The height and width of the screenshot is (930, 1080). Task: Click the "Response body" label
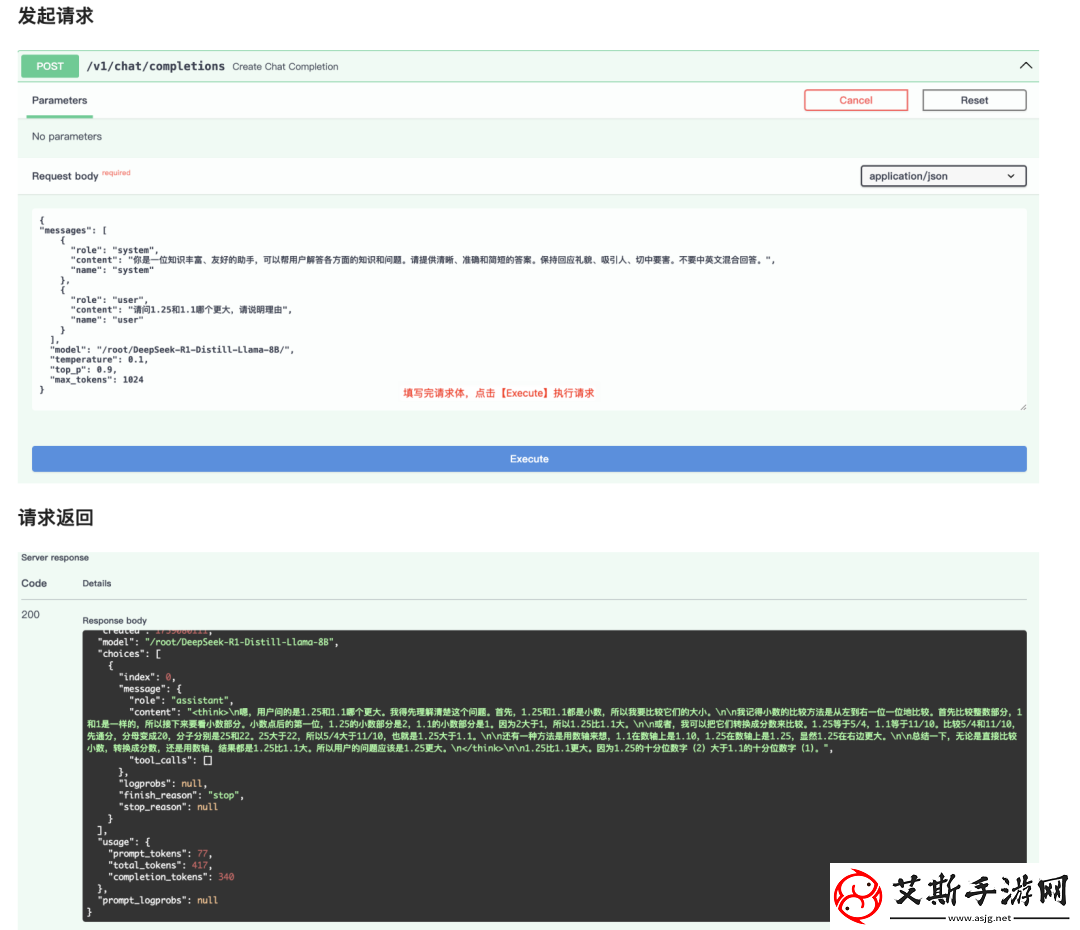pyautogui.click(x=114, y=621)
